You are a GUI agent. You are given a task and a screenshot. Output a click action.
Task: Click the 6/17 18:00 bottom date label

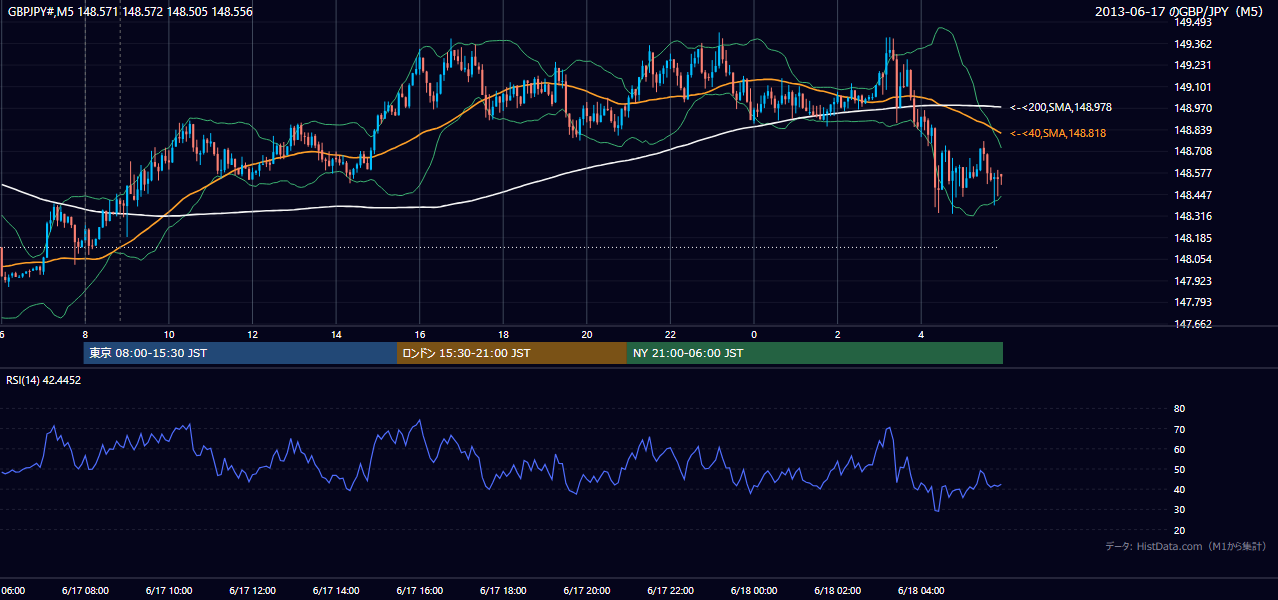click(x=502, y=591)
